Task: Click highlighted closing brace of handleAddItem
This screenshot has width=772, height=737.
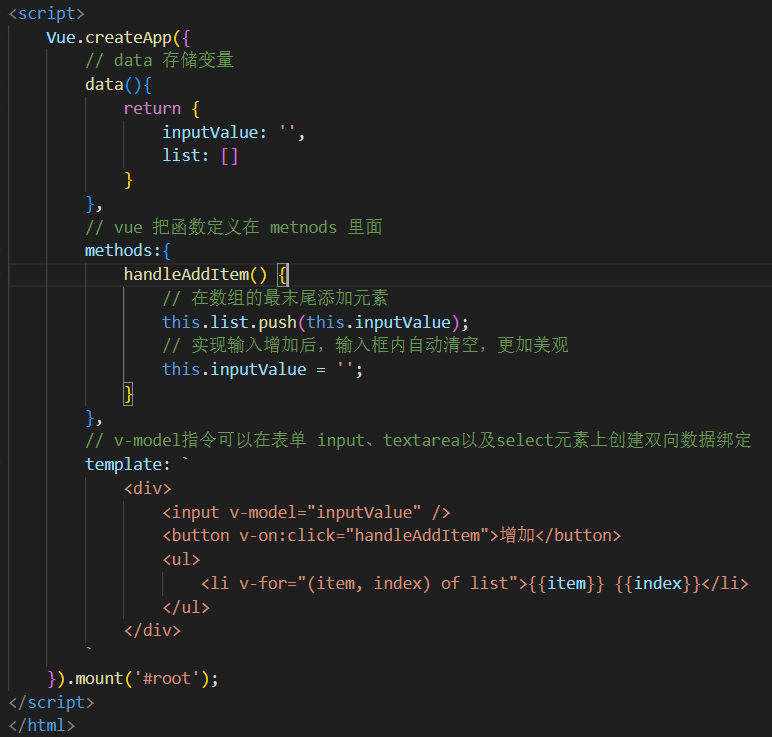Action: (x=128, y=394)
